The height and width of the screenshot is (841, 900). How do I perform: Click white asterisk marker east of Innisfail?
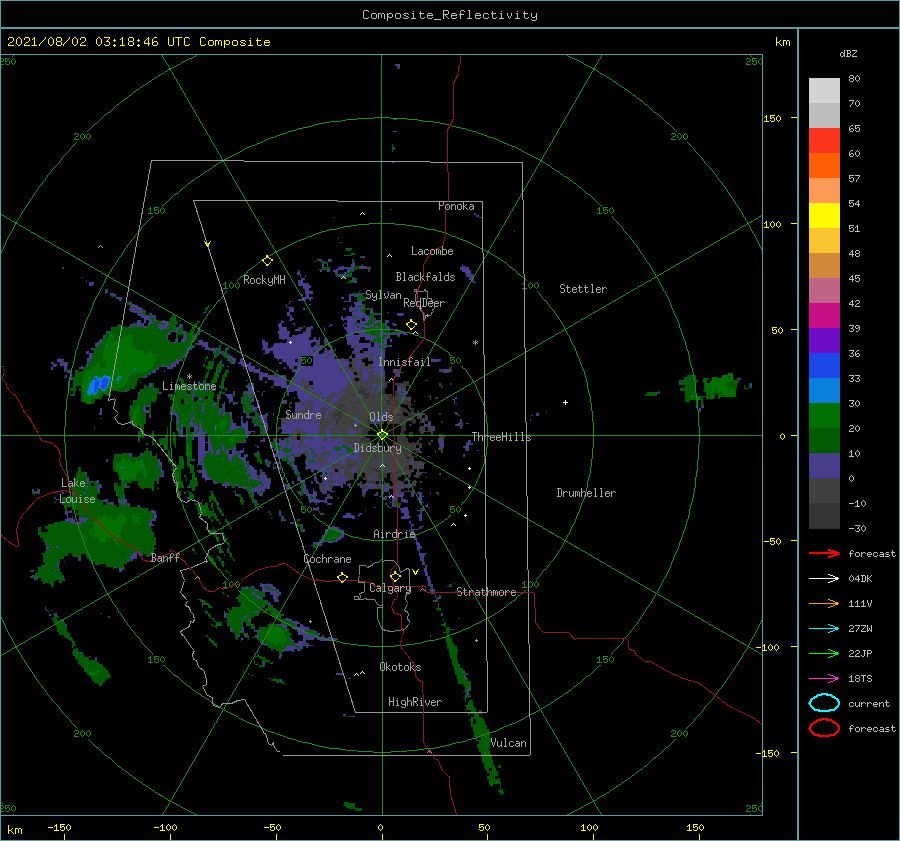(475, 343)
